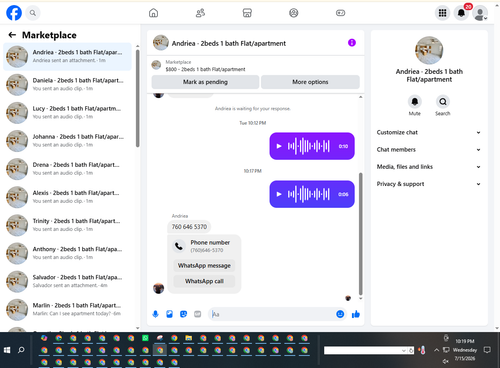Open Lucy conversation in list
Image resolution: width=500 pixels, height=368 pixels.
(68, 113)
